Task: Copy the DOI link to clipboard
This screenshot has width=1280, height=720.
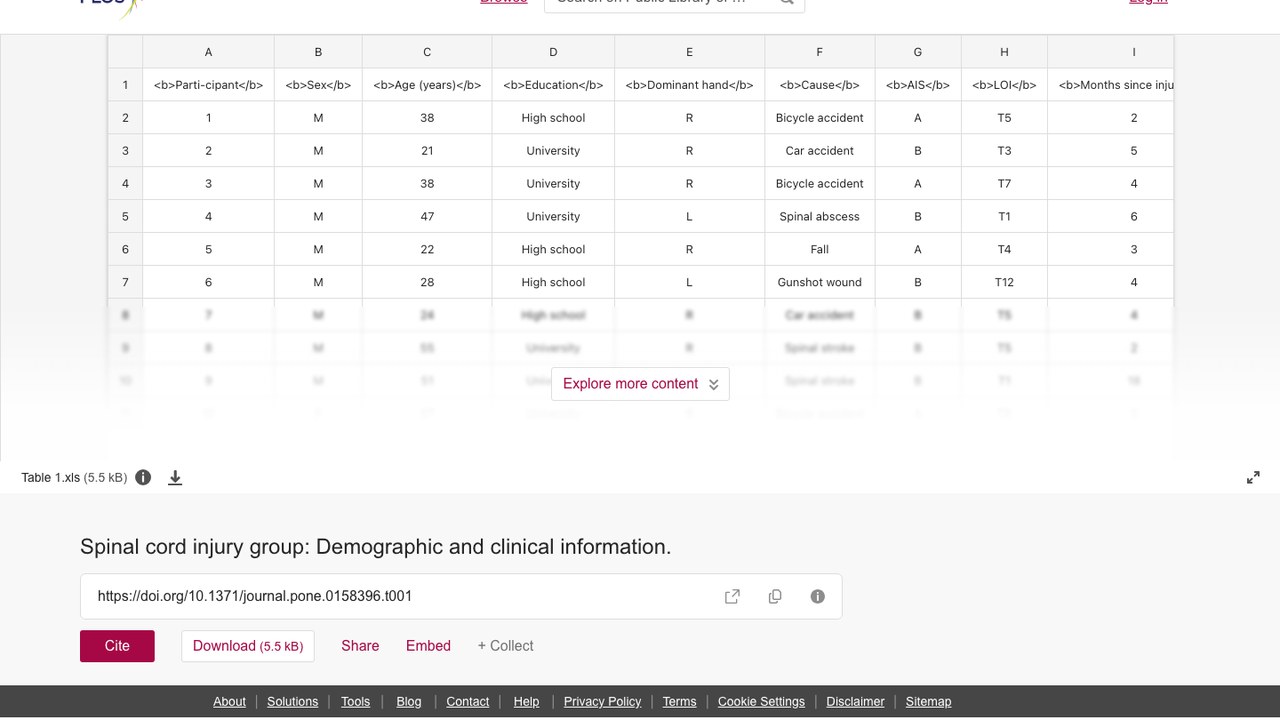Action: point(775,596)
